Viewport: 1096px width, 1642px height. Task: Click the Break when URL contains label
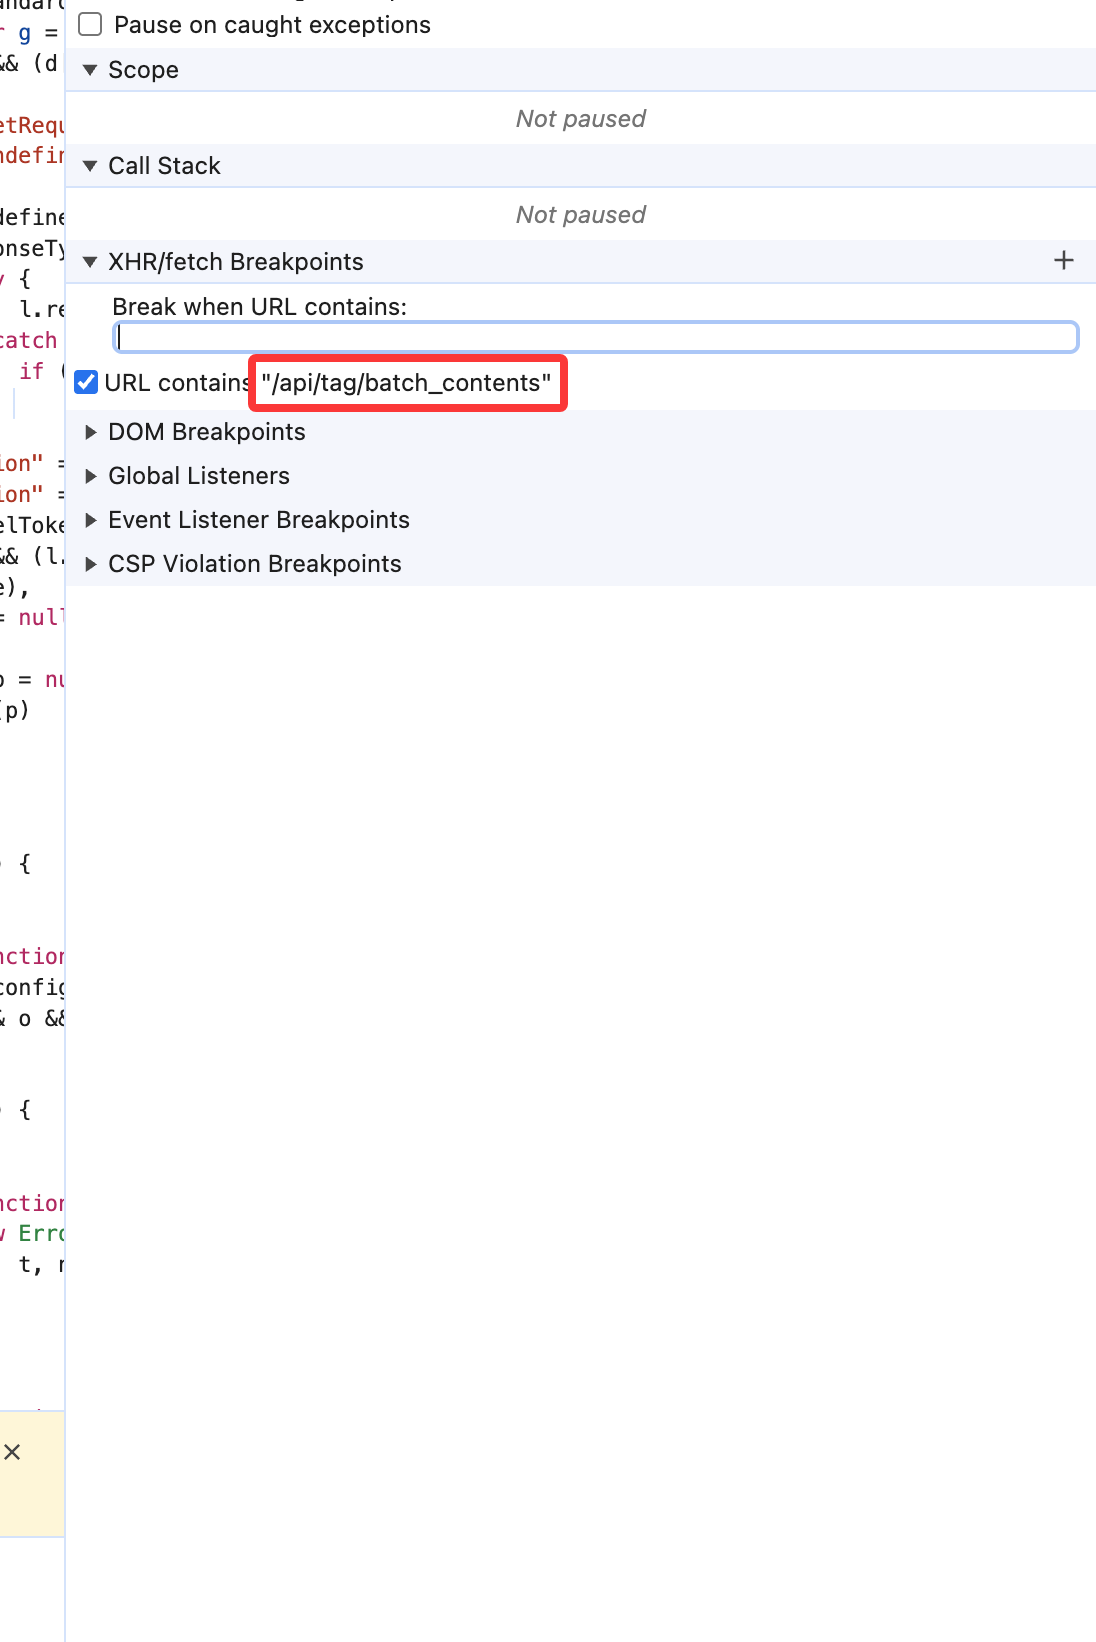pyautogui.click(x=260, y=307)
